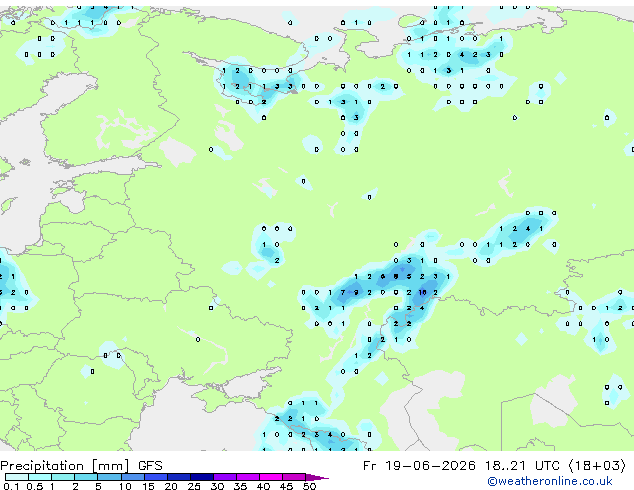Click the "50" legend scale label

point(310,486)
